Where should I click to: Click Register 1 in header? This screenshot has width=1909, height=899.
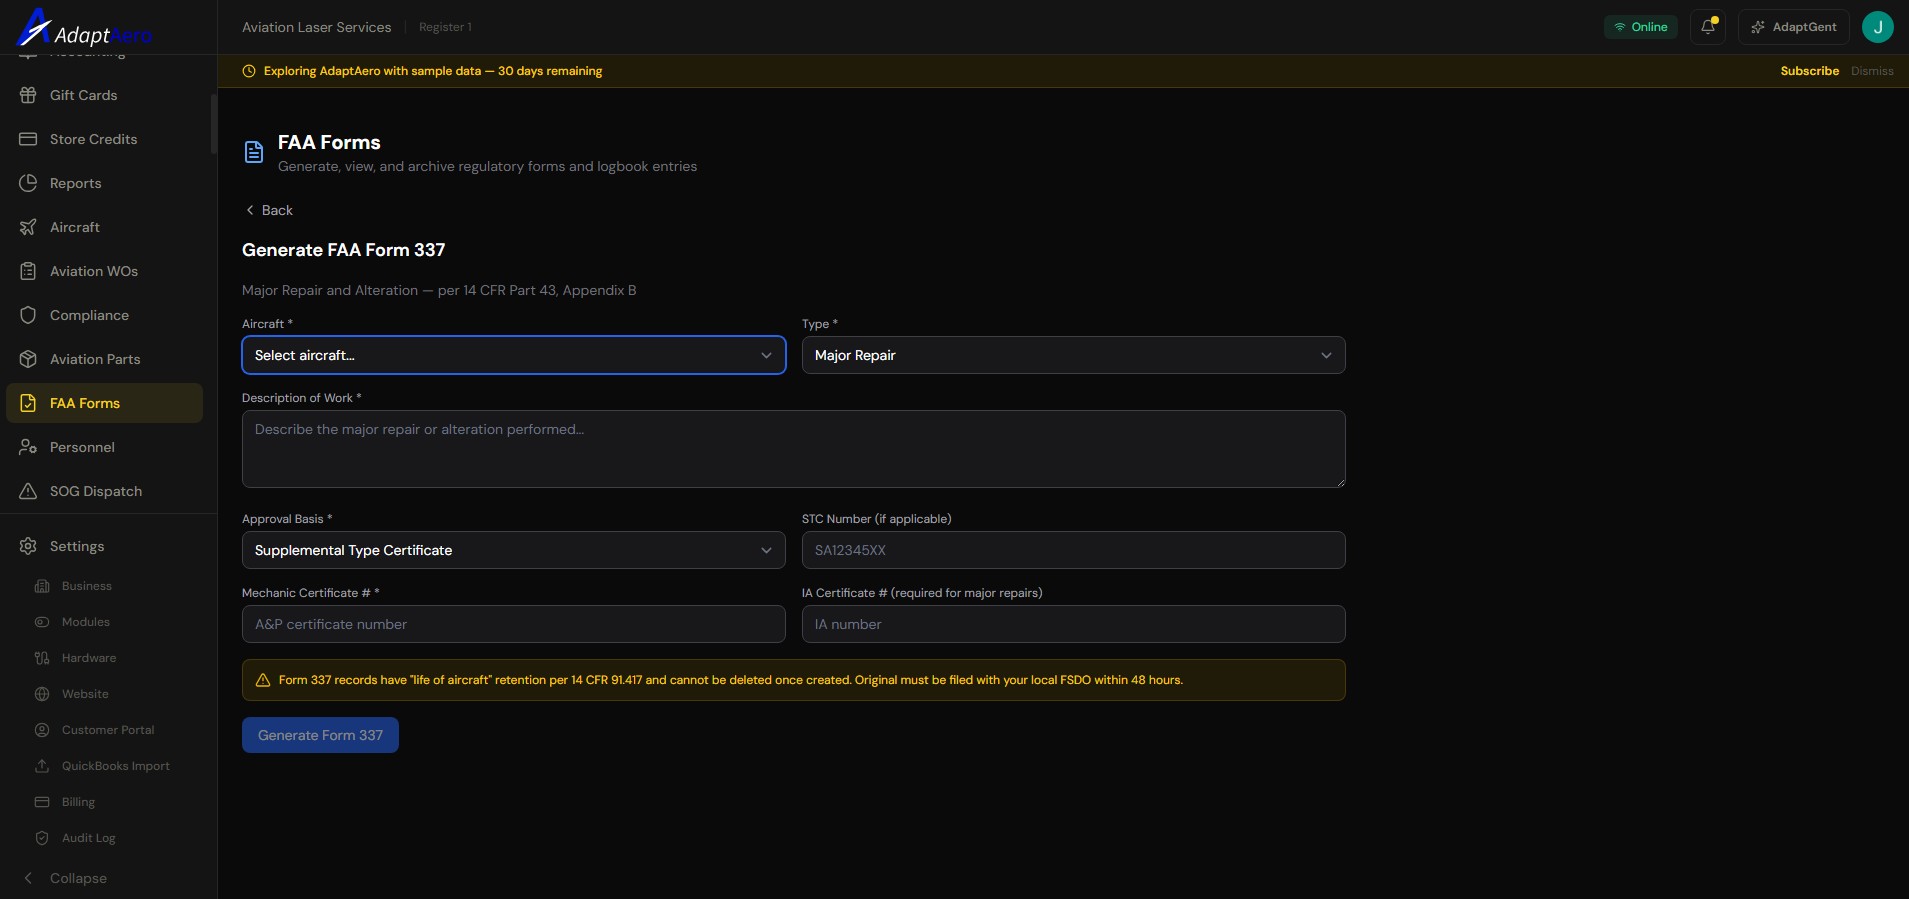click(x=445, y=27)
